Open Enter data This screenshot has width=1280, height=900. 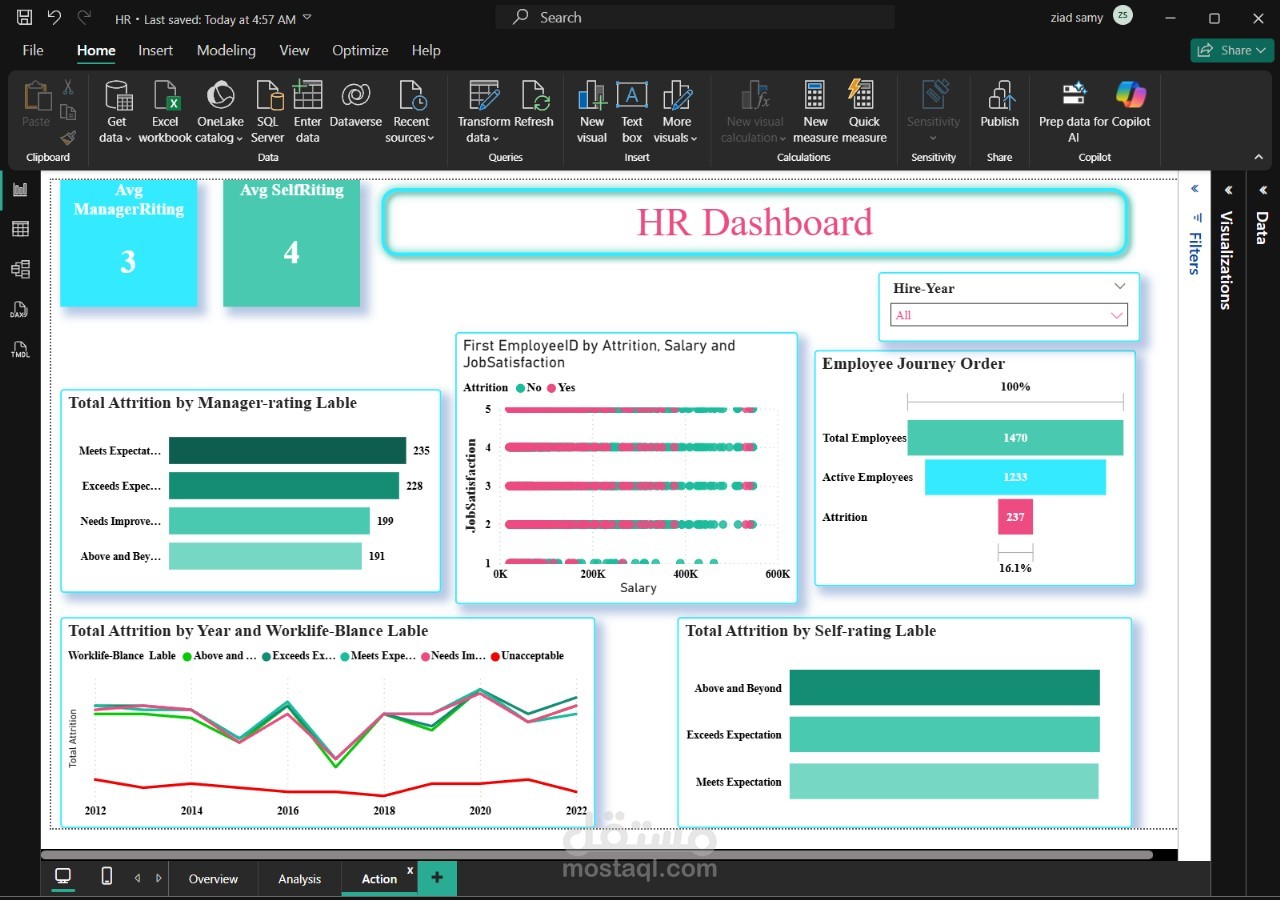pos(308,111)
